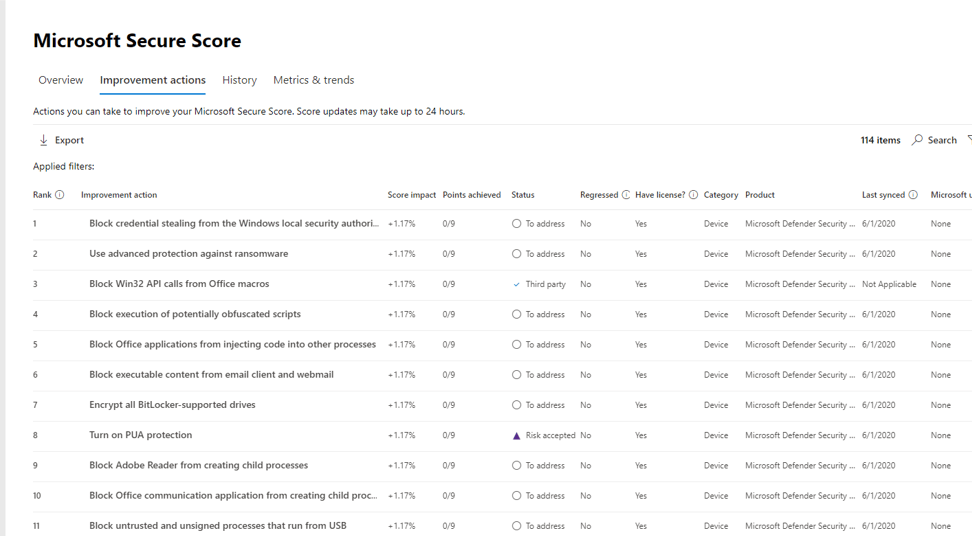Click the Export download arrow icon

point(43,141)
